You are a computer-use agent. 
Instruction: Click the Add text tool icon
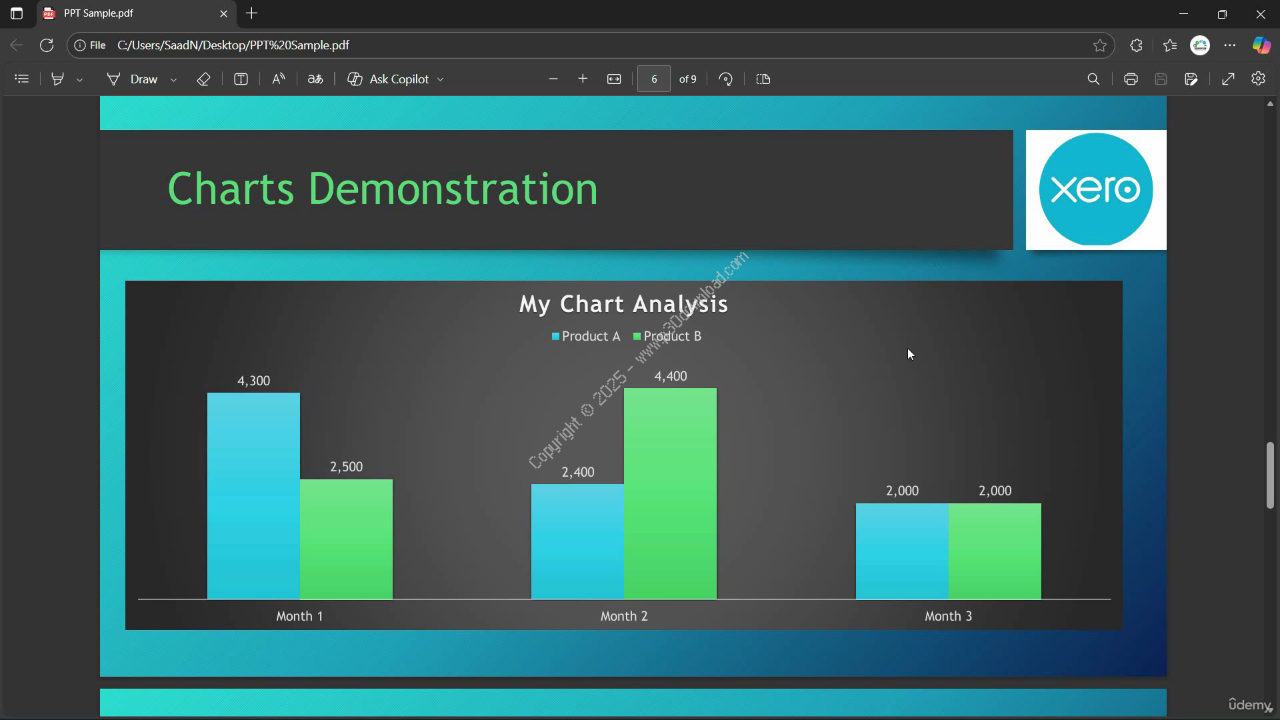pos(241,79)
